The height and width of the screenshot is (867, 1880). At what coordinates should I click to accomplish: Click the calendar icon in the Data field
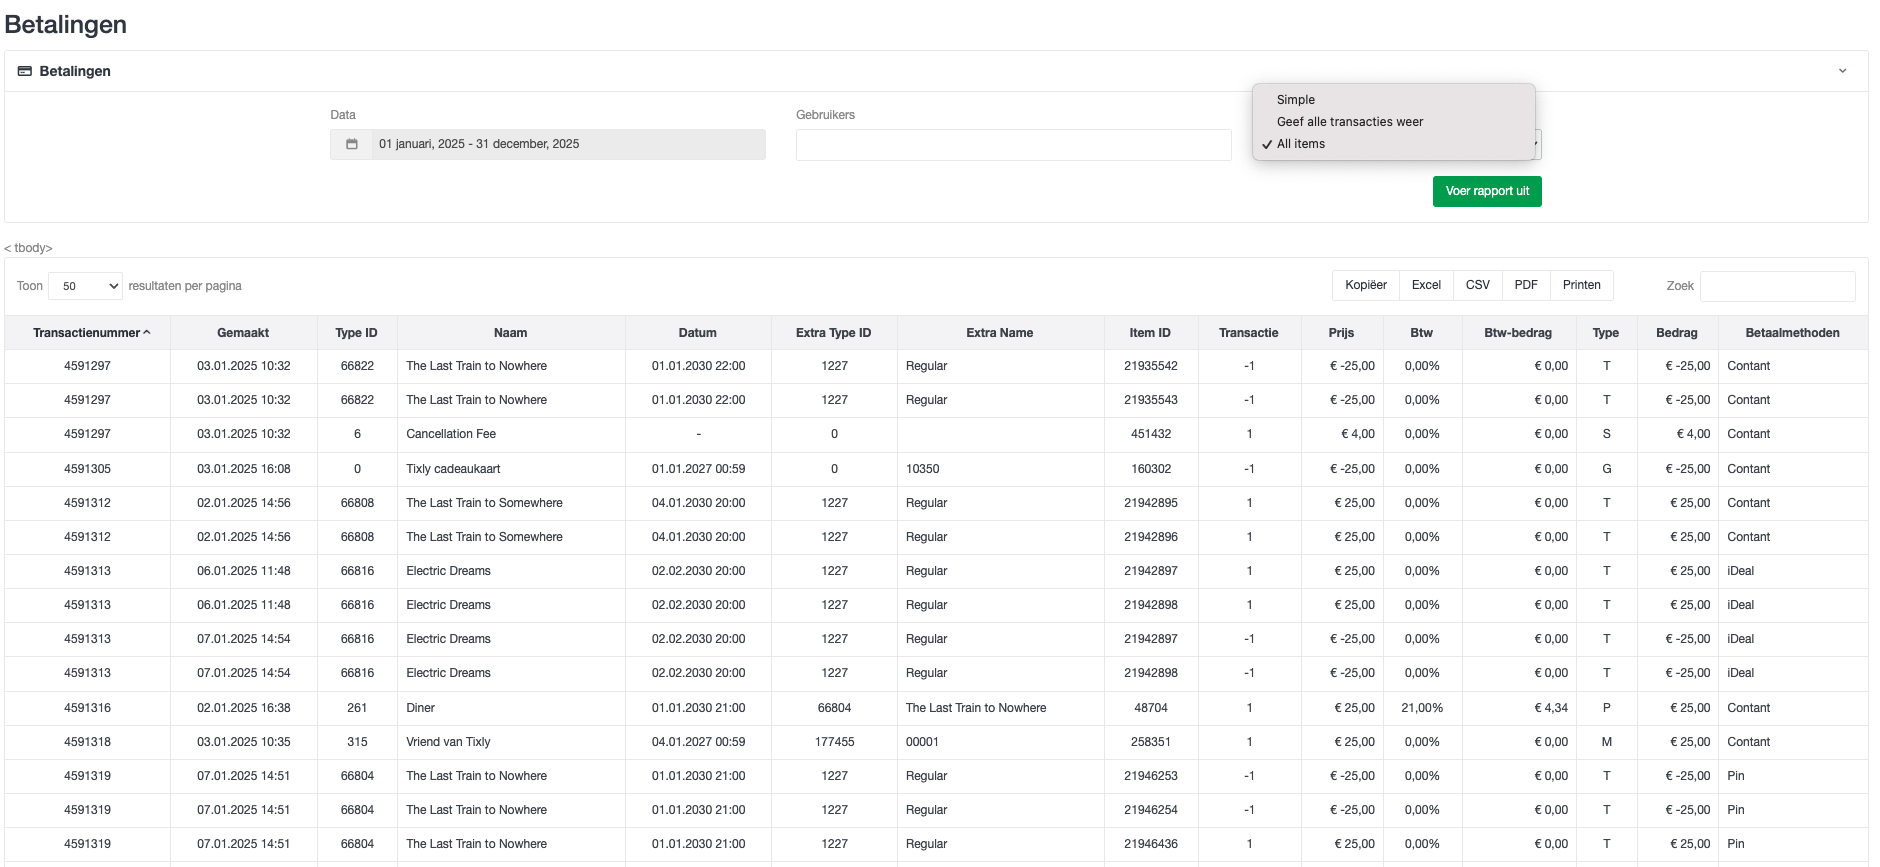(x=352, y=144)
